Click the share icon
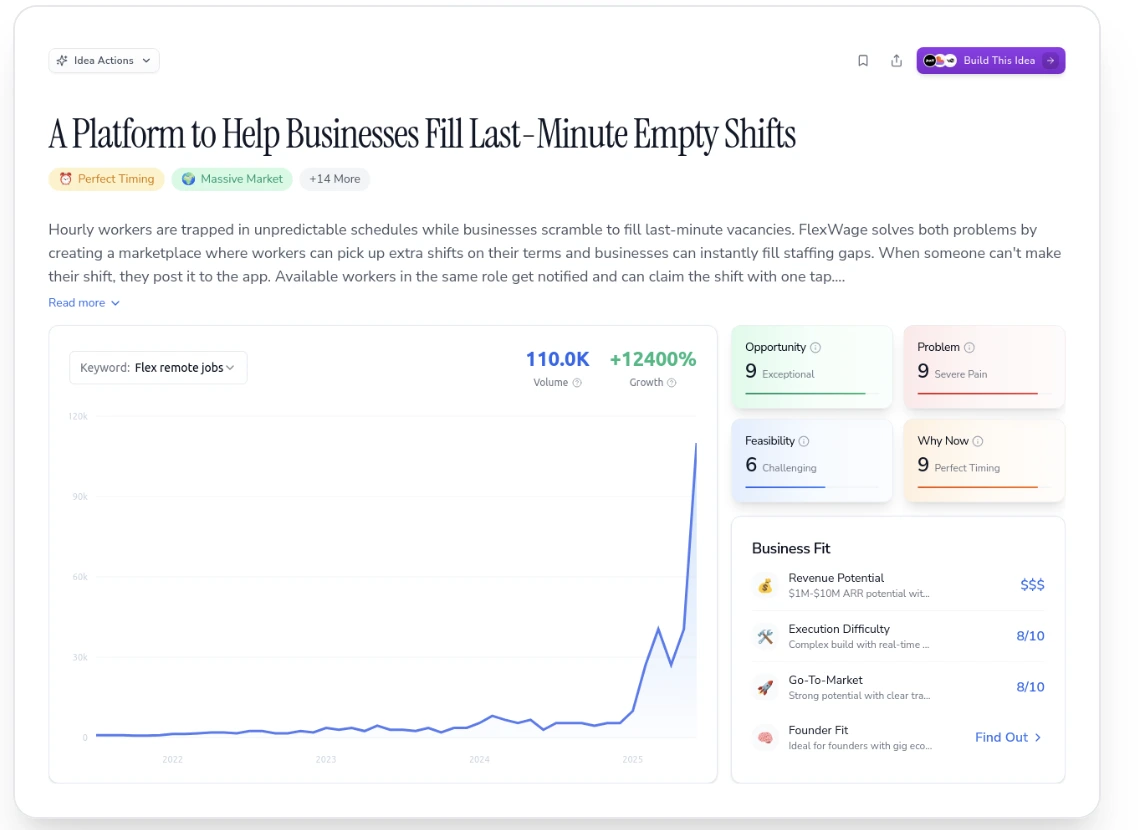 896,61
